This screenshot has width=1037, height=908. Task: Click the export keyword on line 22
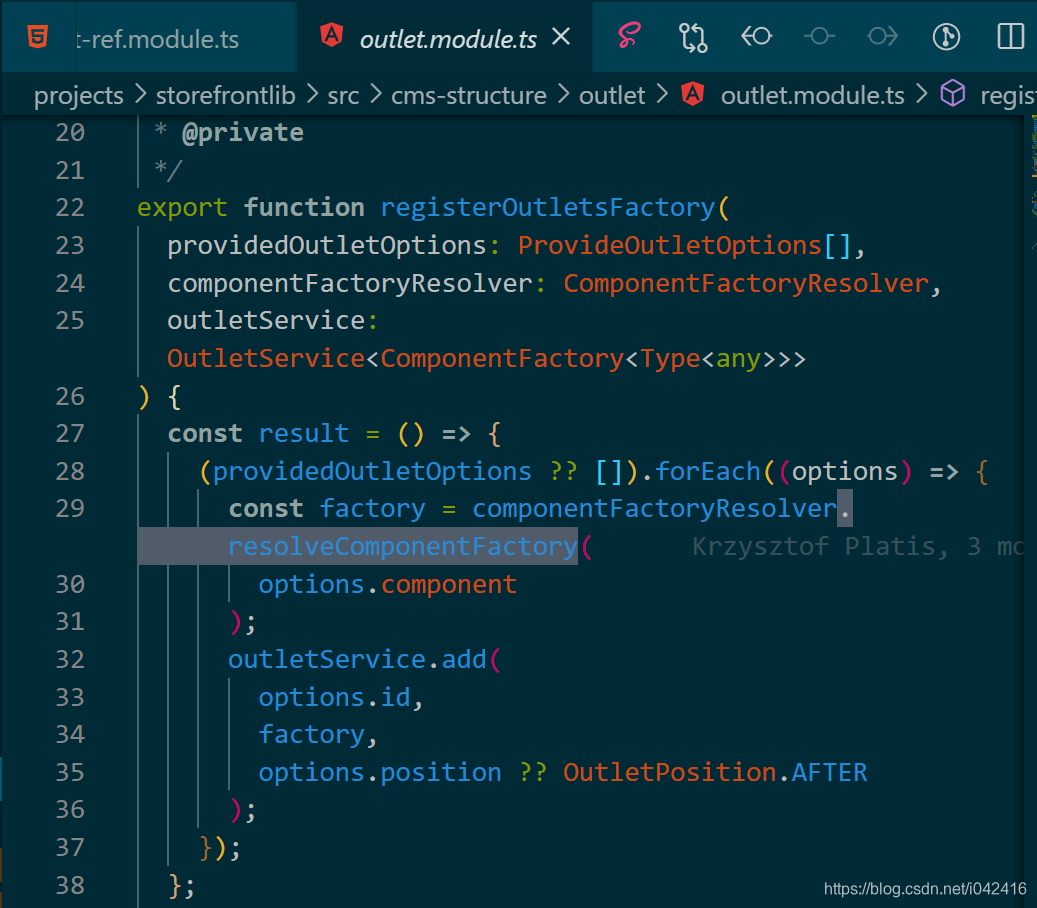pos(182,208)
